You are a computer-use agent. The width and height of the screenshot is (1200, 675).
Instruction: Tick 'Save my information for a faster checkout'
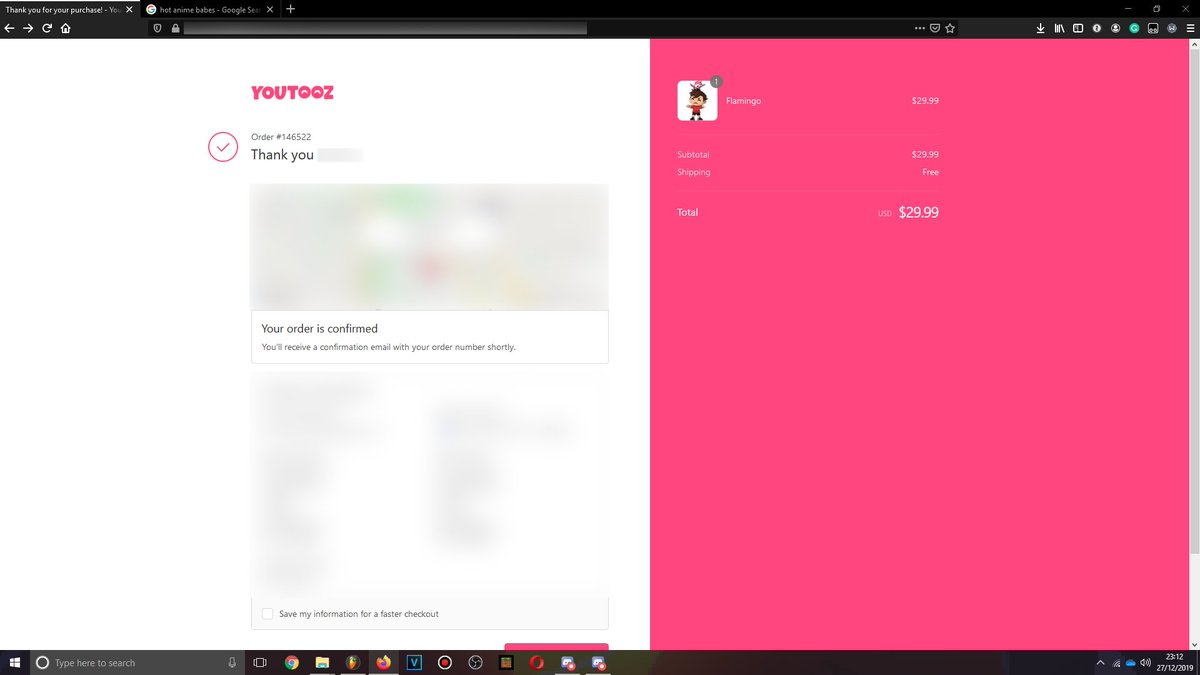pos(267,614)
